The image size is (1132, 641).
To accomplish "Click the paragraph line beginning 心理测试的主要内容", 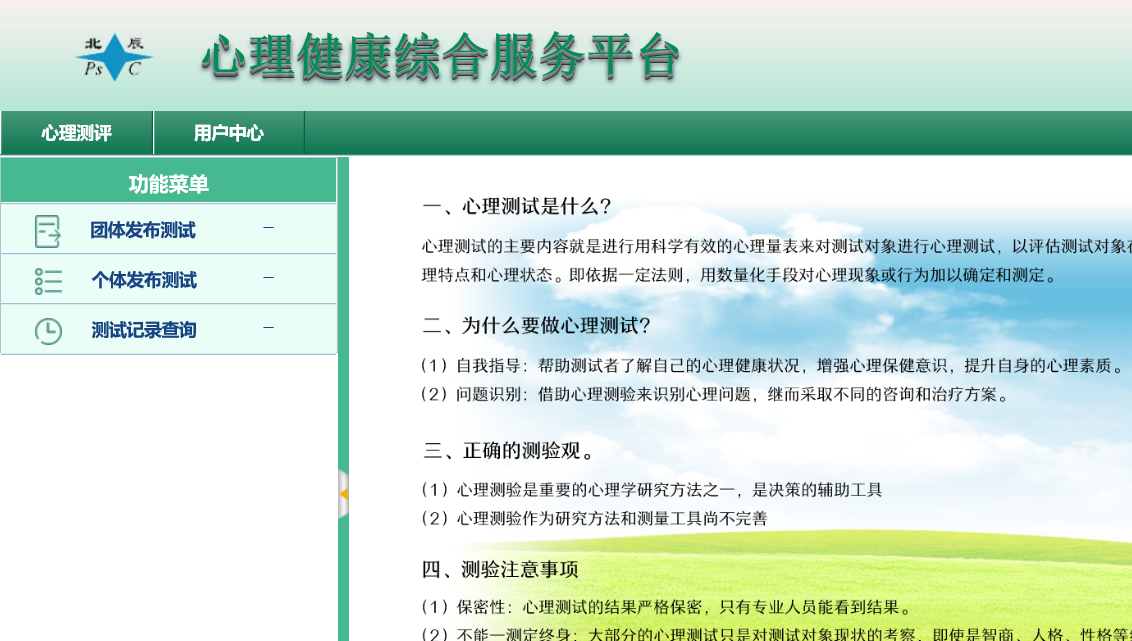I will 777,246.
